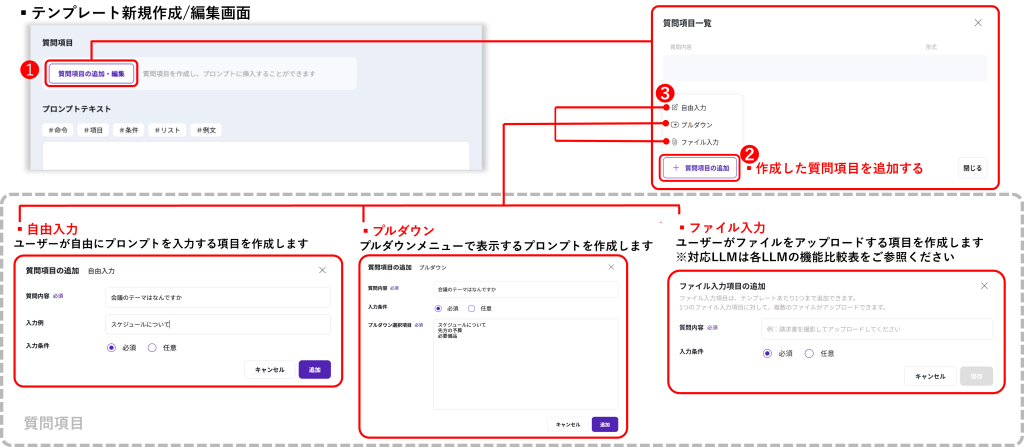Image resolution: width=1024 pixels, height=447 pixels.
Task: Insert the #項目 prompt tag
Action: pyautogui.click(x=95, y=130)
